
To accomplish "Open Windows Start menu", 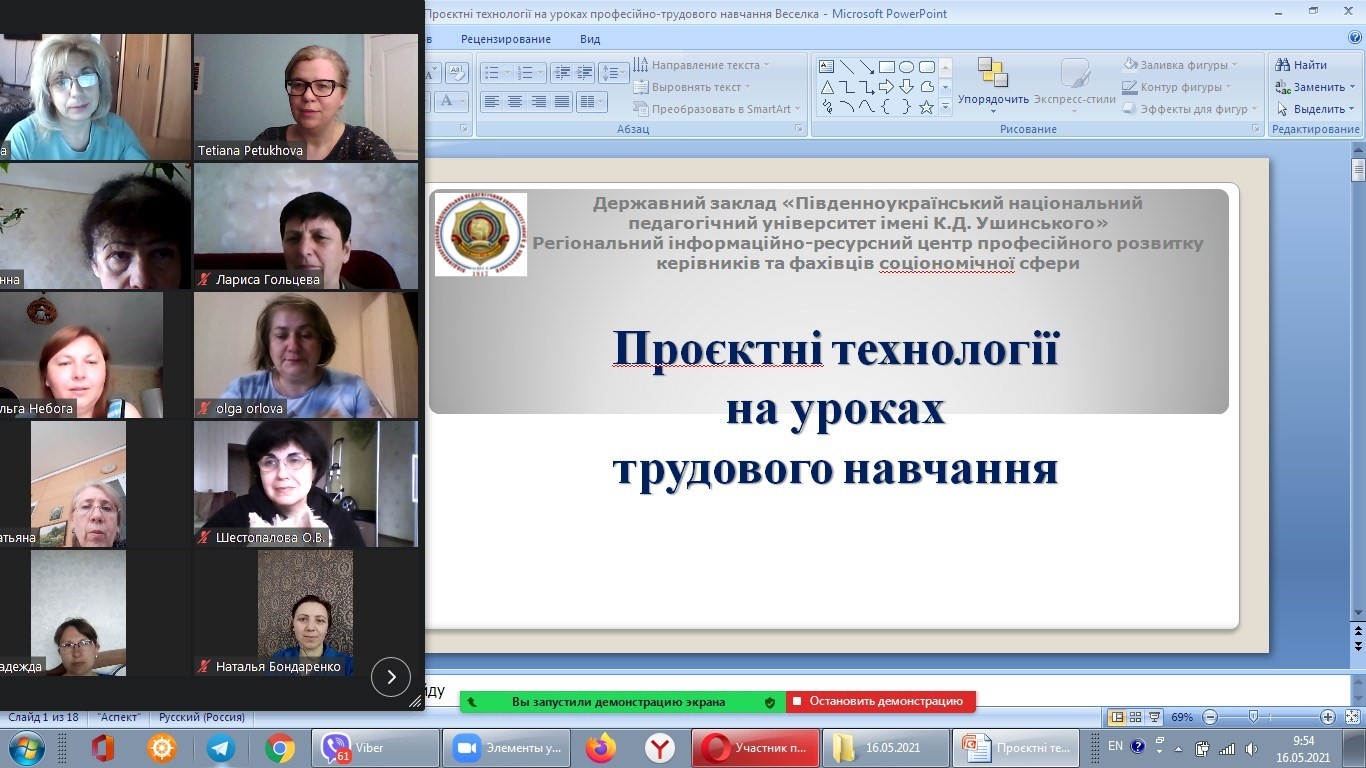I will 25,748.
